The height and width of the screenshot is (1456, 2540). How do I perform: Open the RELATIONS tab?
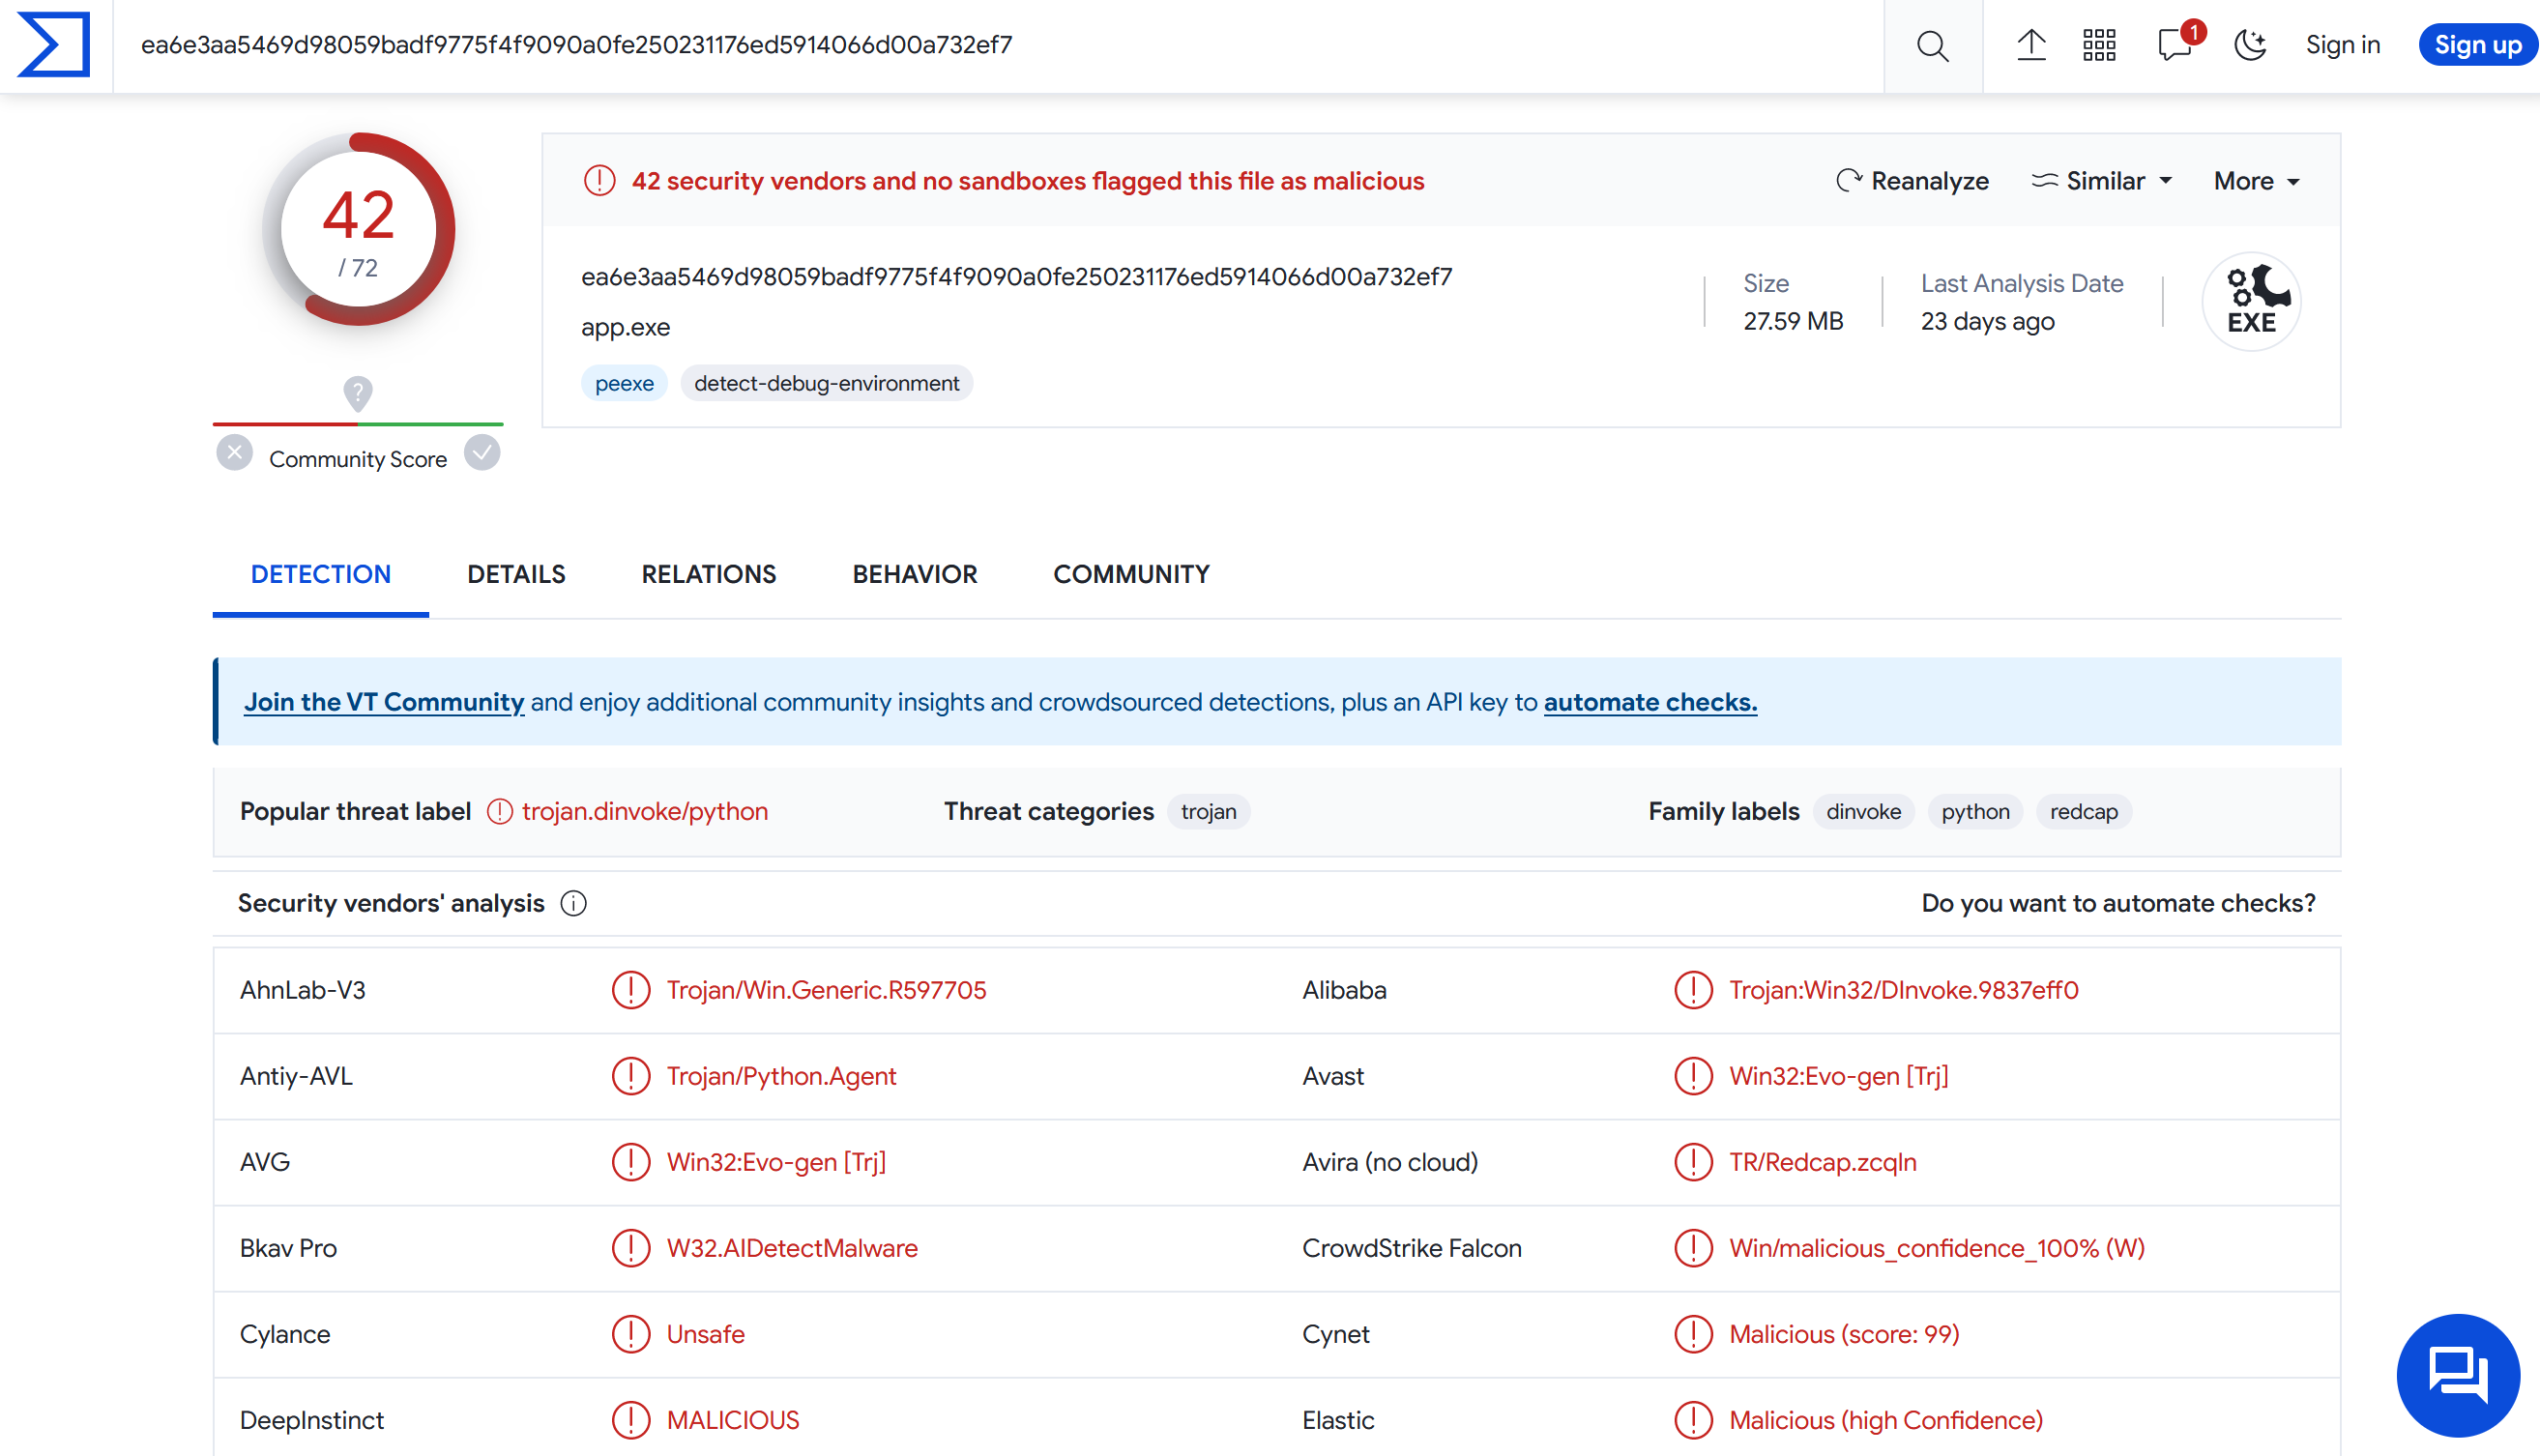click(x=708, y=574)
